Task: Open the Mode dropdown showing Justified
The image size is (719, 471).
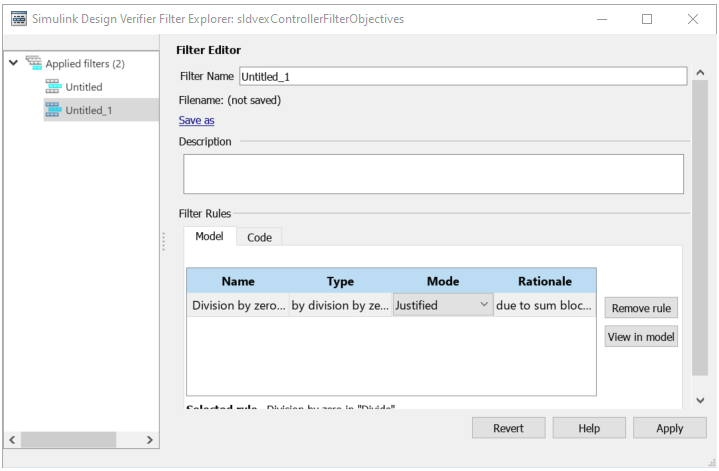Action: (x=442, y=305)
